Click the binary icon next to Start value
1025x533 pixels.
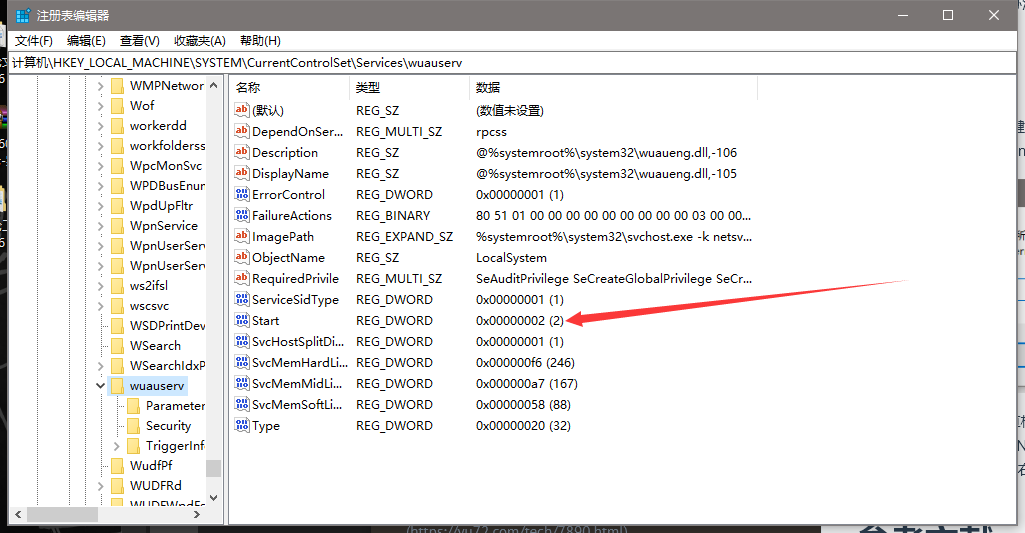241,321
